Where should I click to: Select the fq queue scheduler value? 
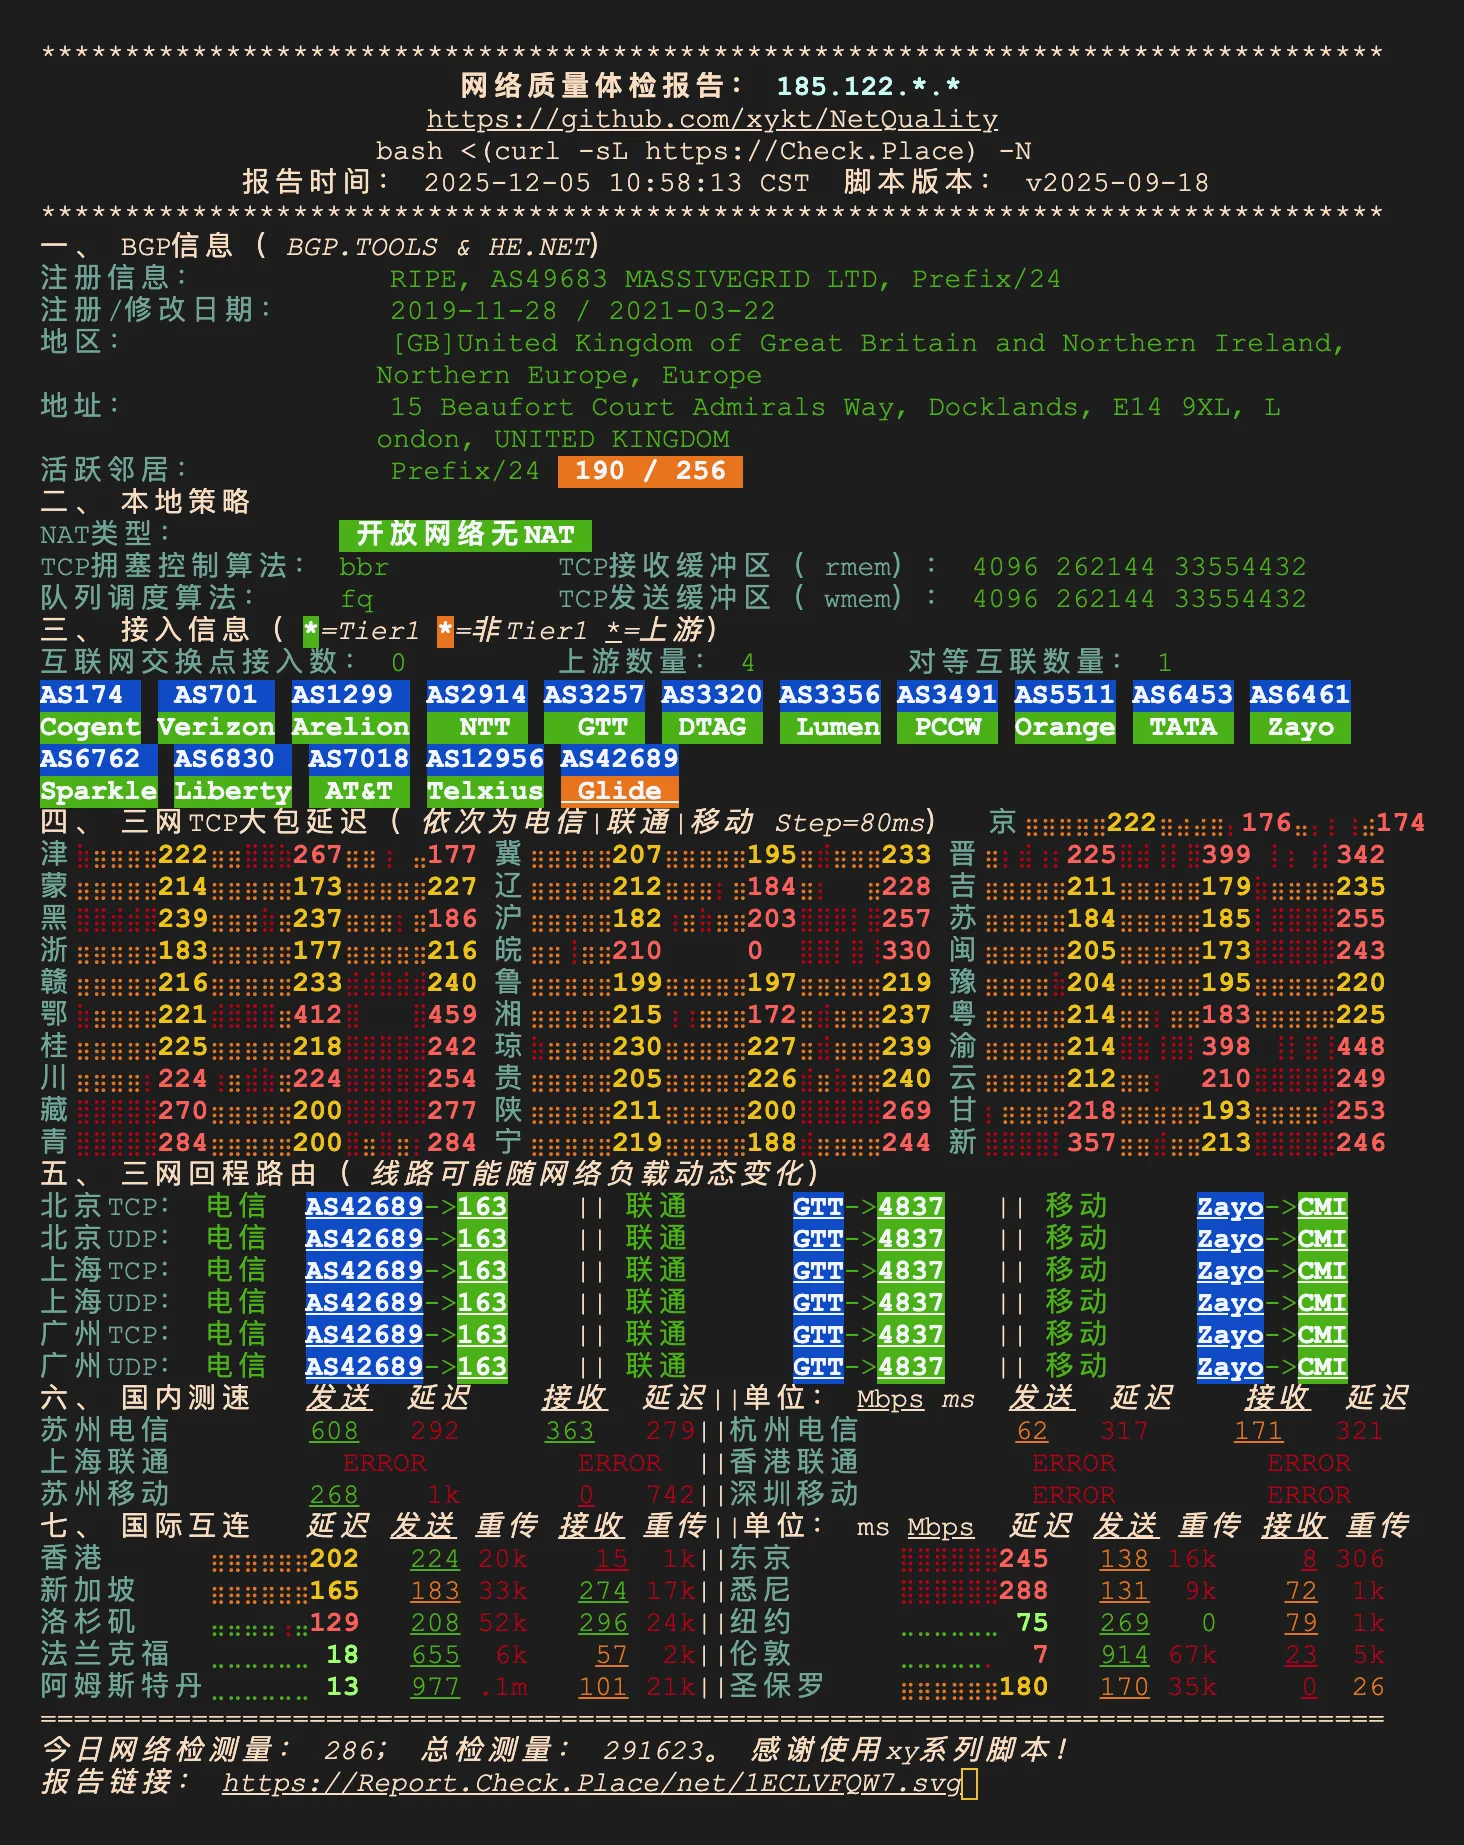pos(357,599)
